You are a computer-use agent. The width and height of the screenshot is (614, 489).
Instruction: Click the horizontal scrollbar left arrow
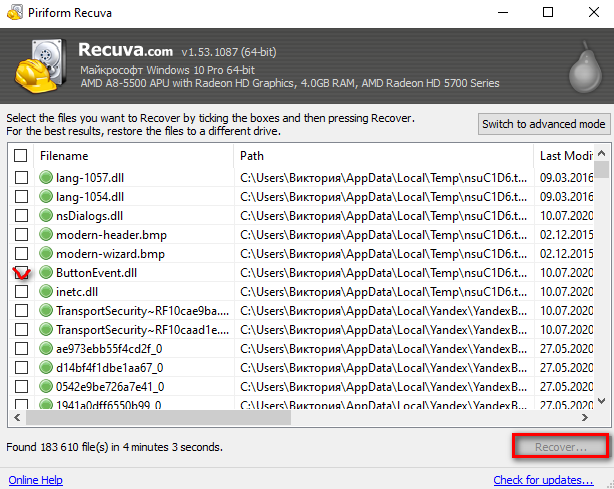[x=17, y=417]
